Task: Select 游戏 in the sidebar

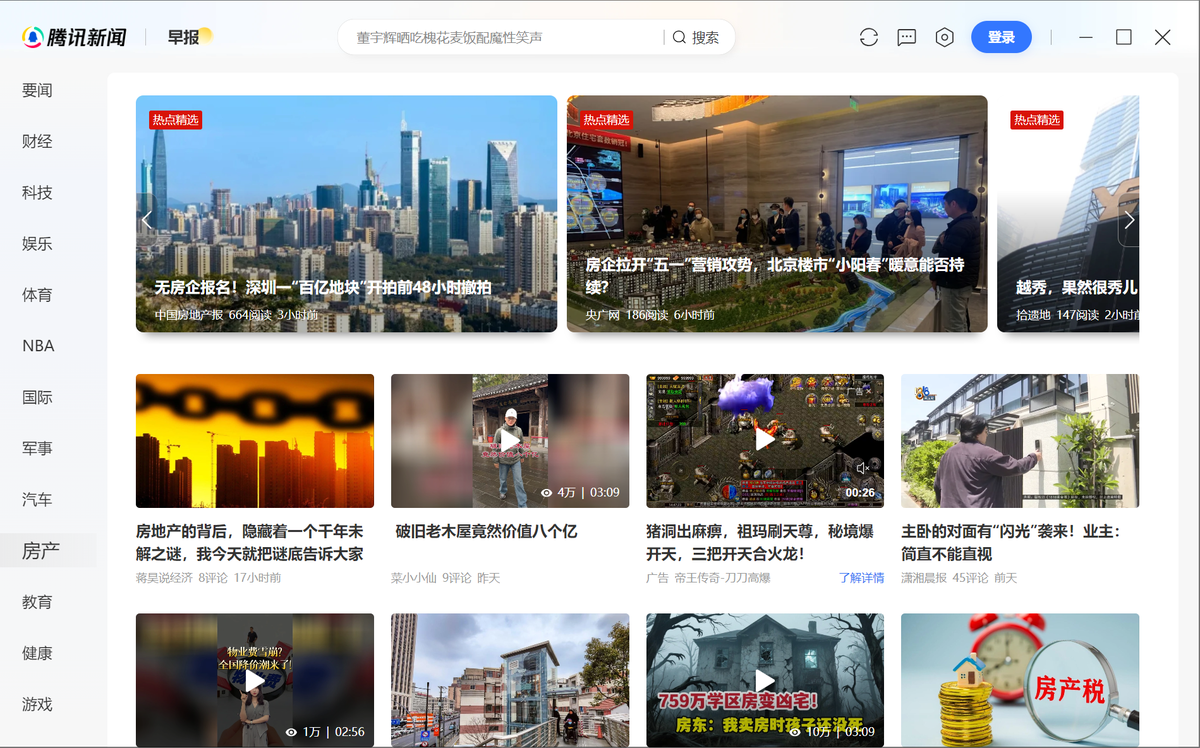Action: click(37, 704)
